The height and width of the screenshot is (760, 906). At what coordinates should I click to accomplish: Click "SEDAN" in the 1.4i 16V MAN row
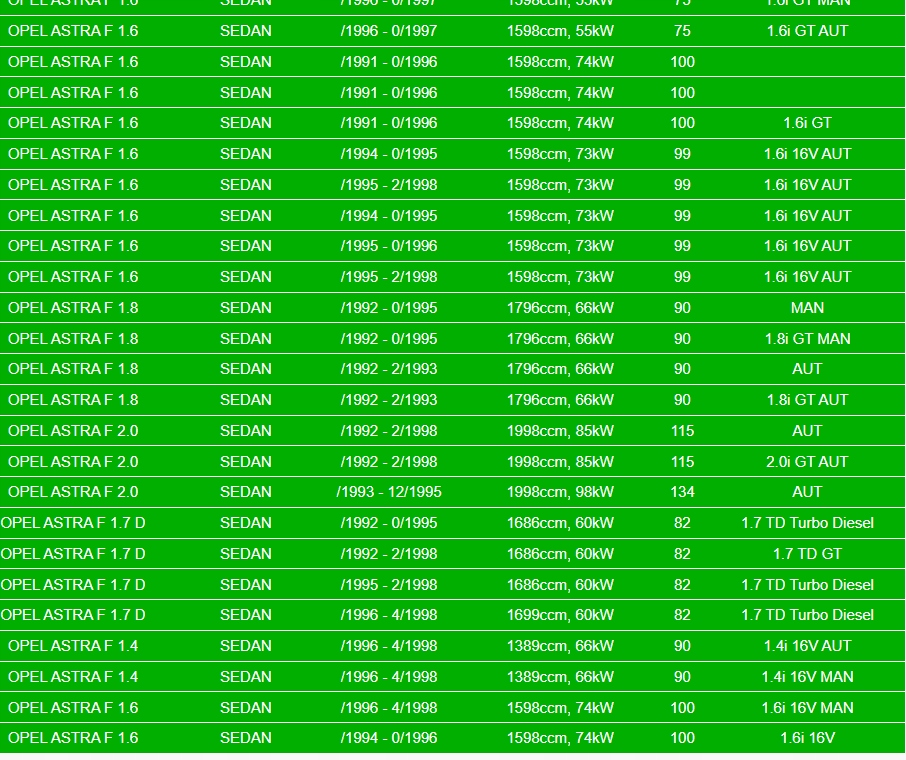click(245, 677)
